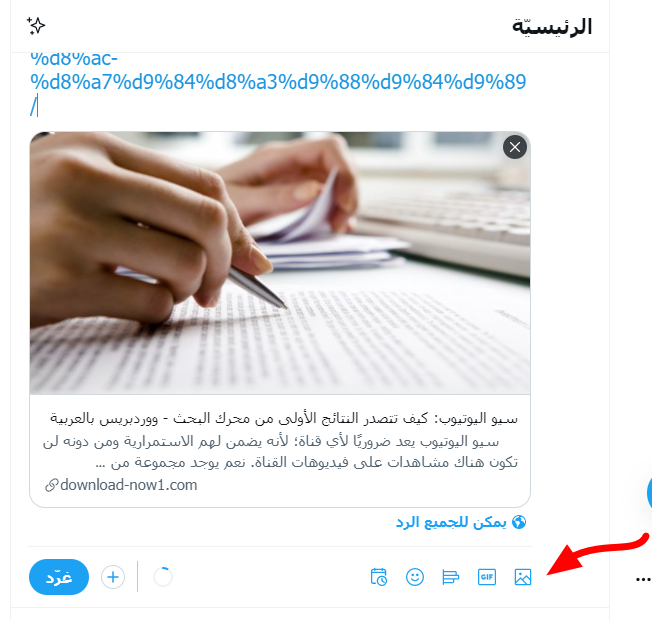Image resolution: width=652 pixels, height=620 pixels.
Task: Click the character count progress circle
Action: coord(163,577)
